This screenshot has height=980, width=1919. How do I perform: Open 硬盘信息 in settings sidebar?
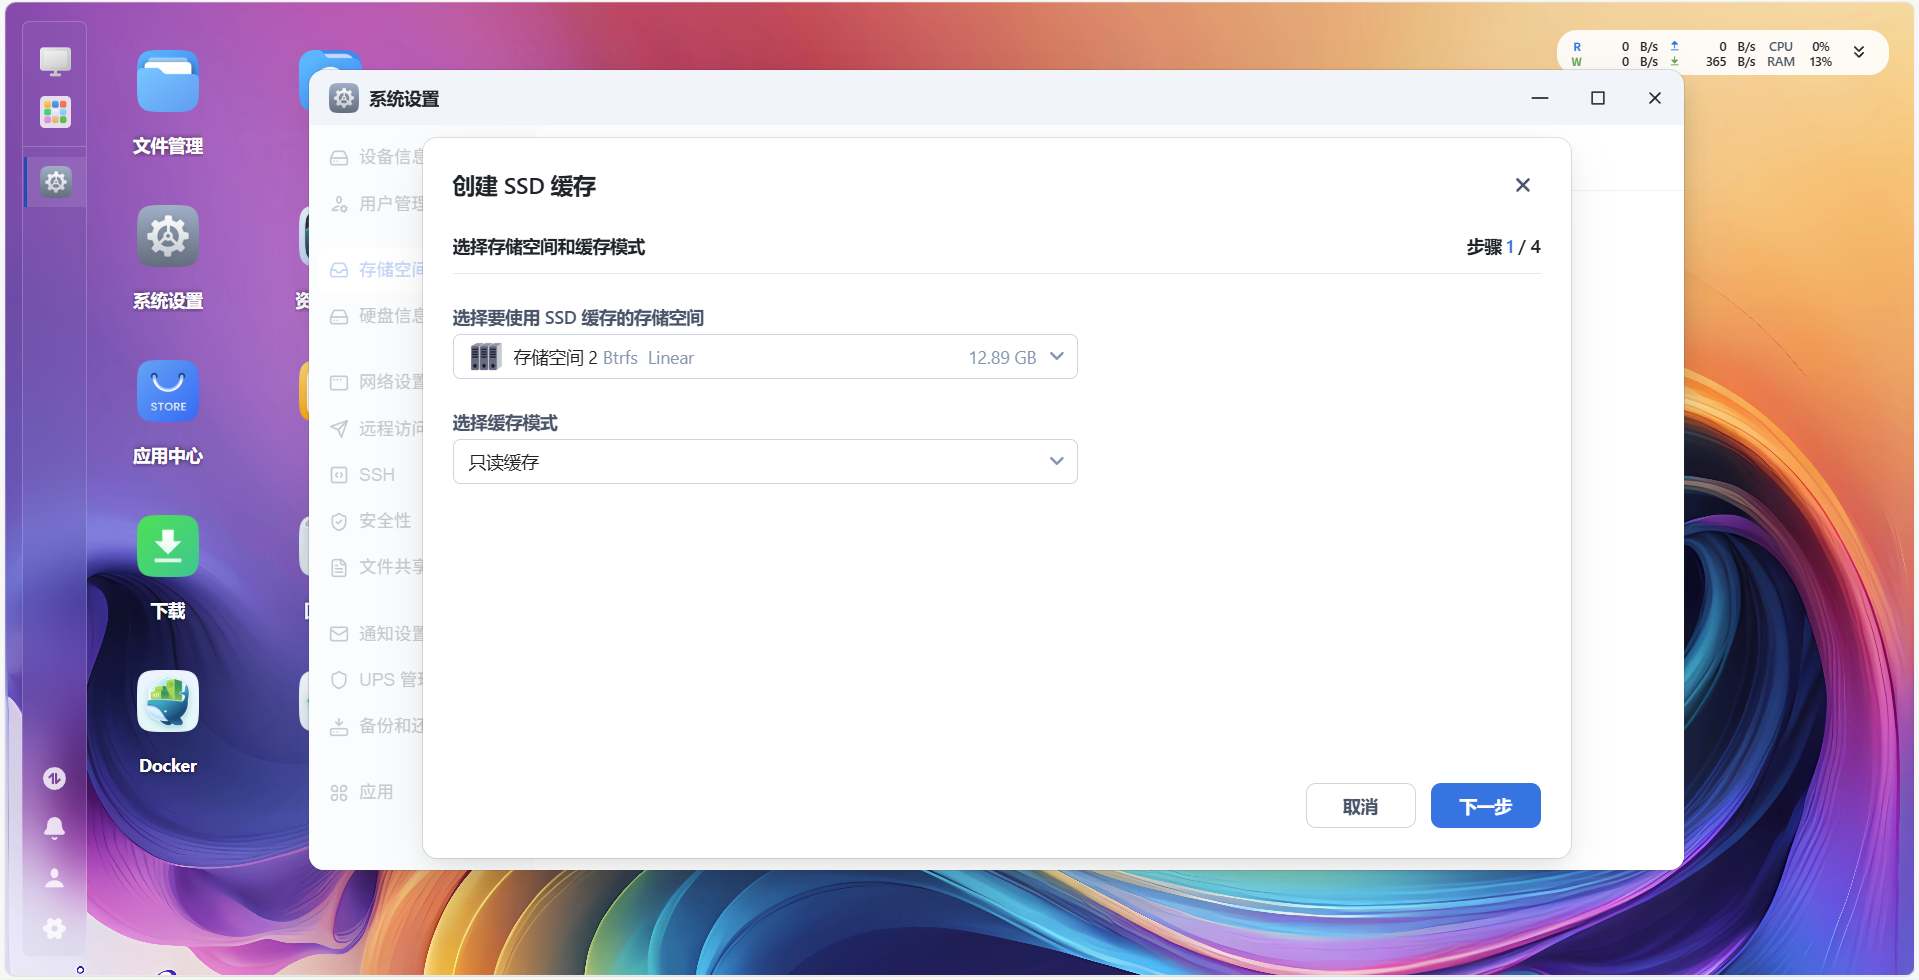coord(377,316)
